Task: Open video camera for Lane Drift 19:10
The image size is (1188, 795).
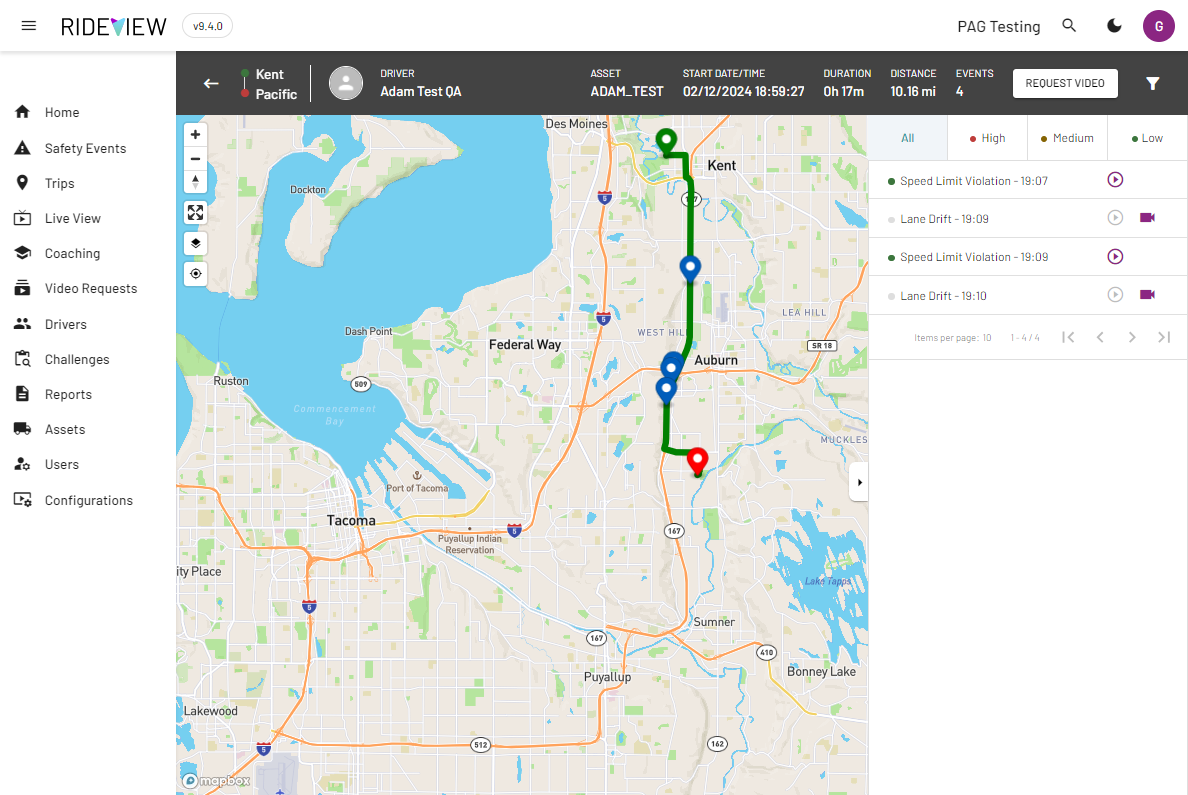Action: (x=1147, y=294)
